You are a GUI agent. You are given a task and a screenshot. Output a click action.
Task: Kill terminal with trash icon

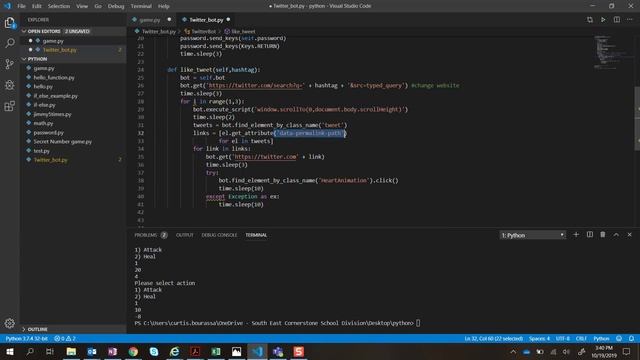(603, 235)
